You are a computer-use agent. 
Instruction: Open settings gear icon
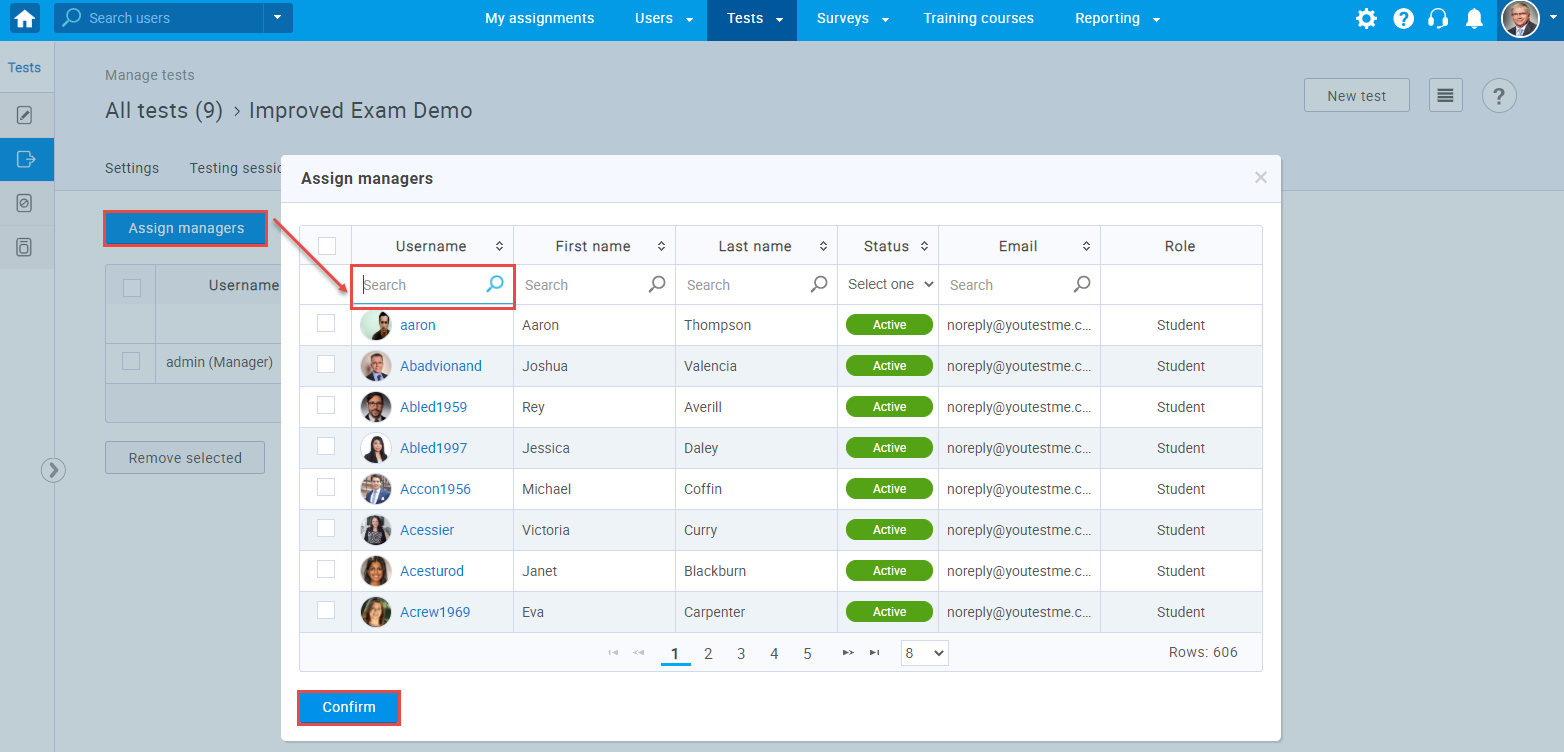point(1366,19)
